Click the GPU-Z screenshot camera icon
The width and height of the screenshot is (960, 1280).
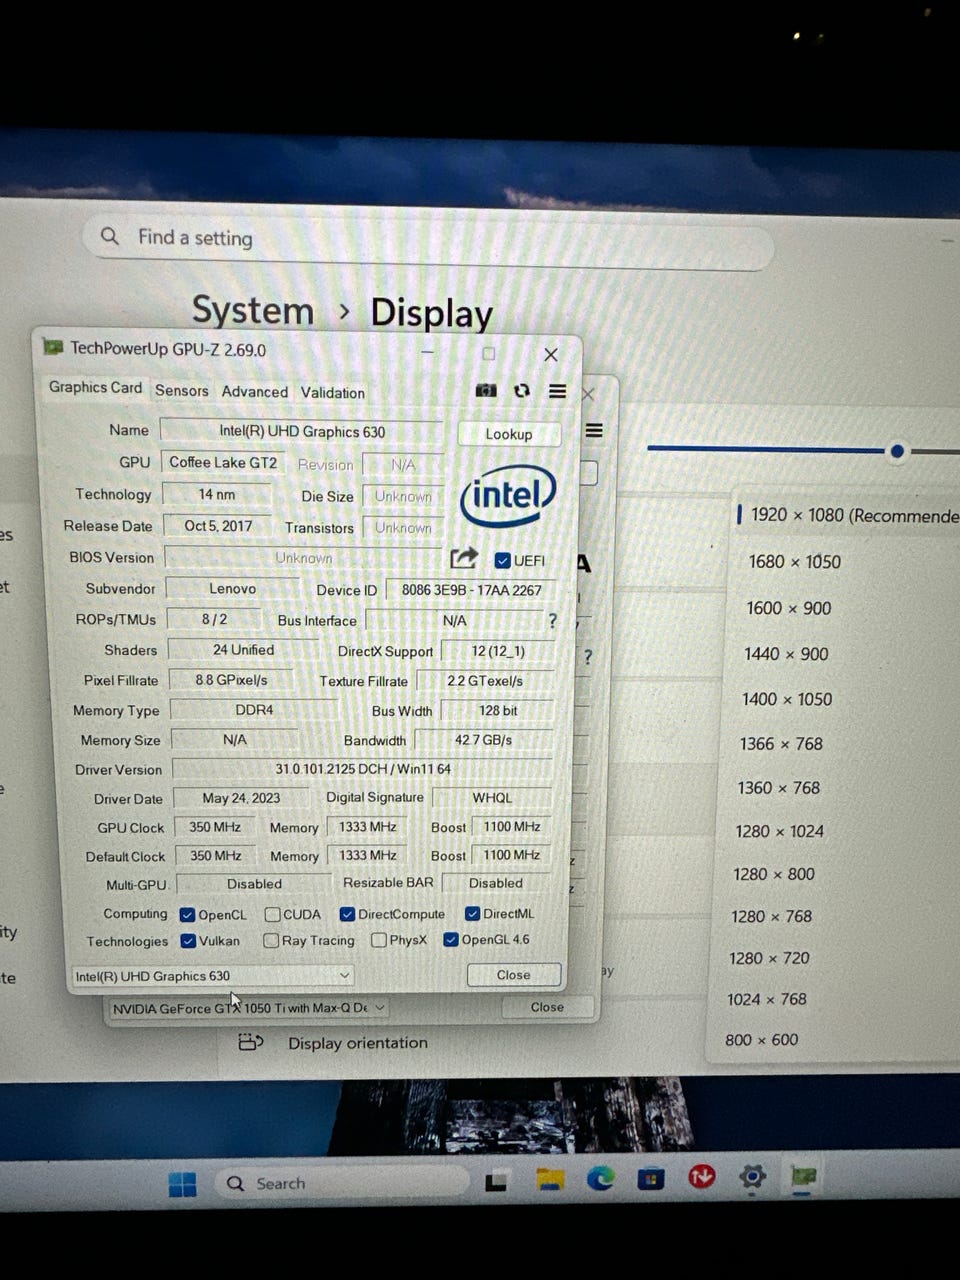coord(486,390)
